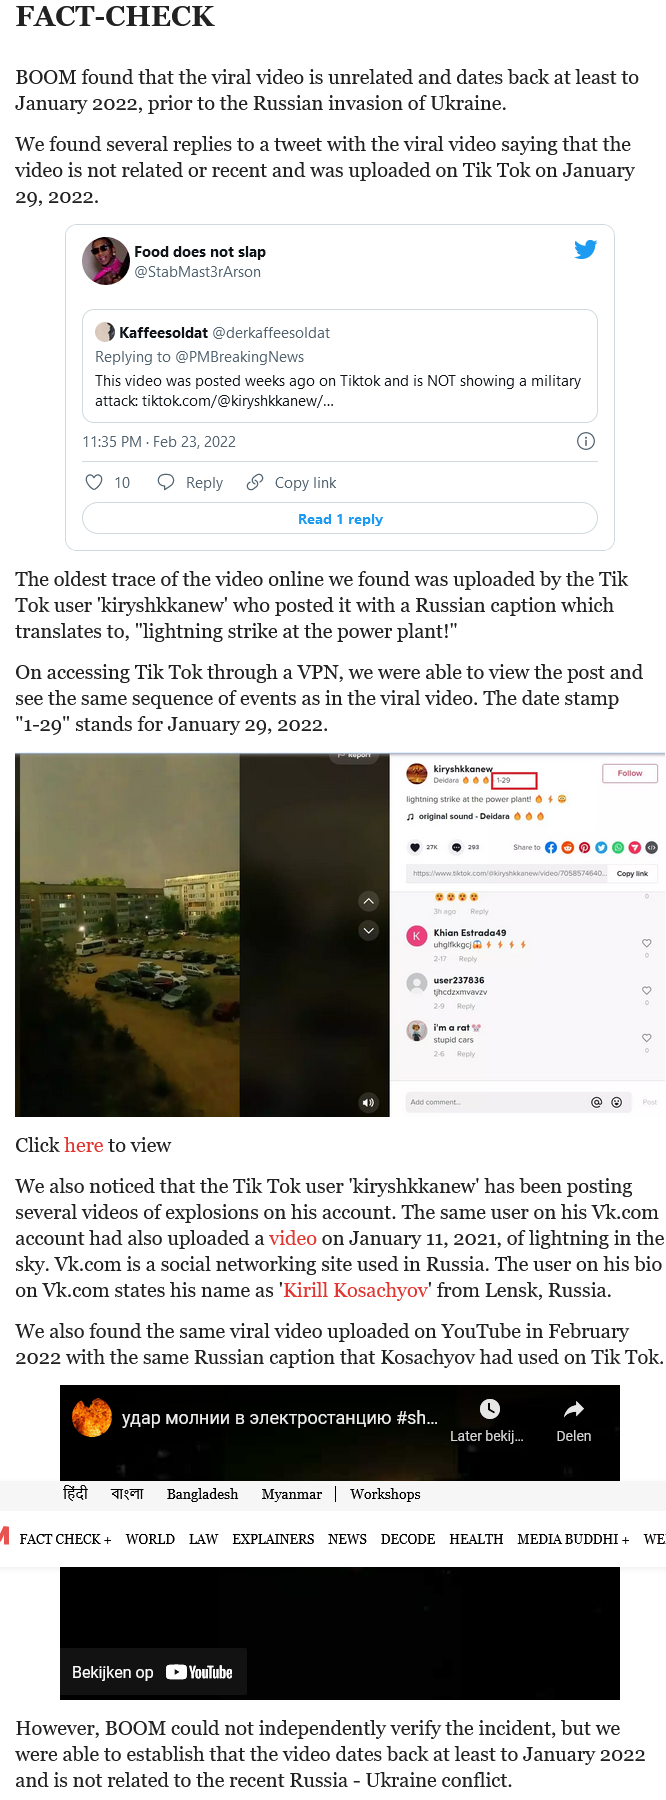The height and width of the screenshot is (1800, 666).
Task: Click YouTube Later bekijken clock icon
Action: (489, 1409)
